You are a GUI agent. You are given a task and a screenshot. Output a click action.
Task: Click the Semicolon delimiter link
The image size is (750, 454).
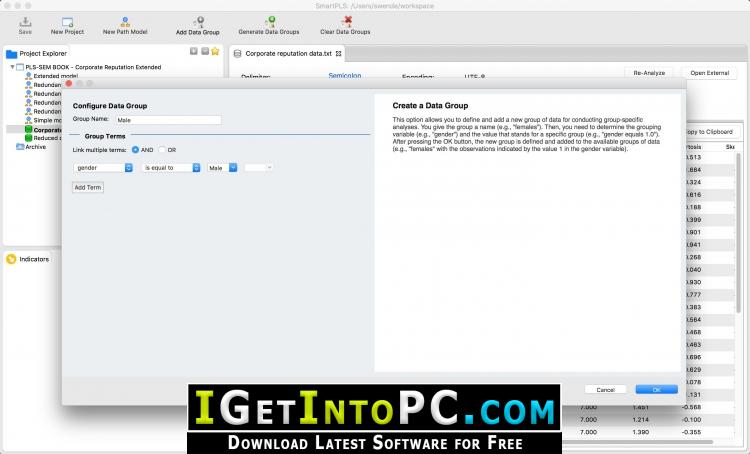pyautogui.click(x=344, y=76)
